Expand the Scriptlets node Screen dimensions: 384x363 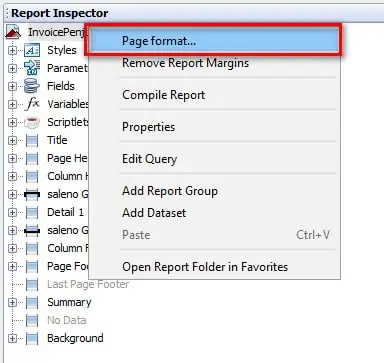click(x=12, y=122)
